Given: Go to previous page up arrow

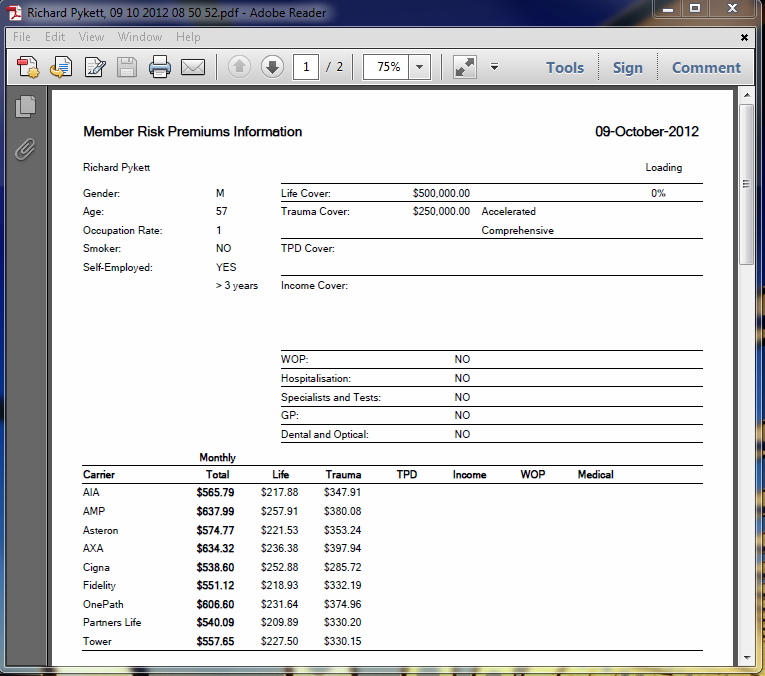Looking at the screenshot, I should click(239, 67).
